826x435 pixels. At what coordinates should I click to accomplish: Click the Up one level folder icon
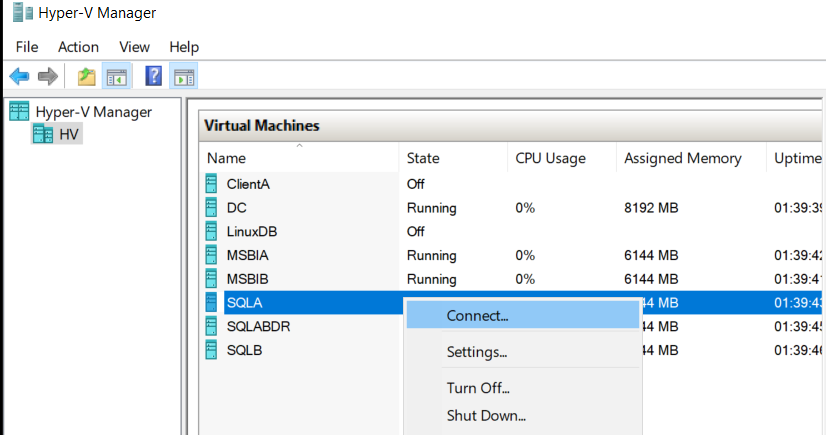coord(87,77)
